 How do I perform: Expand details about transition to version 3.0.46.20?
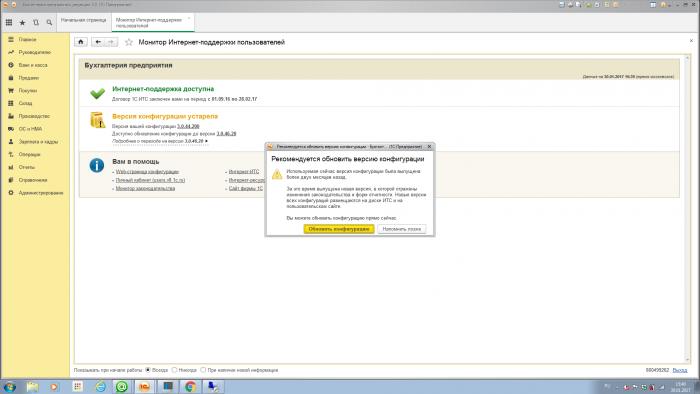coord(160,141)
